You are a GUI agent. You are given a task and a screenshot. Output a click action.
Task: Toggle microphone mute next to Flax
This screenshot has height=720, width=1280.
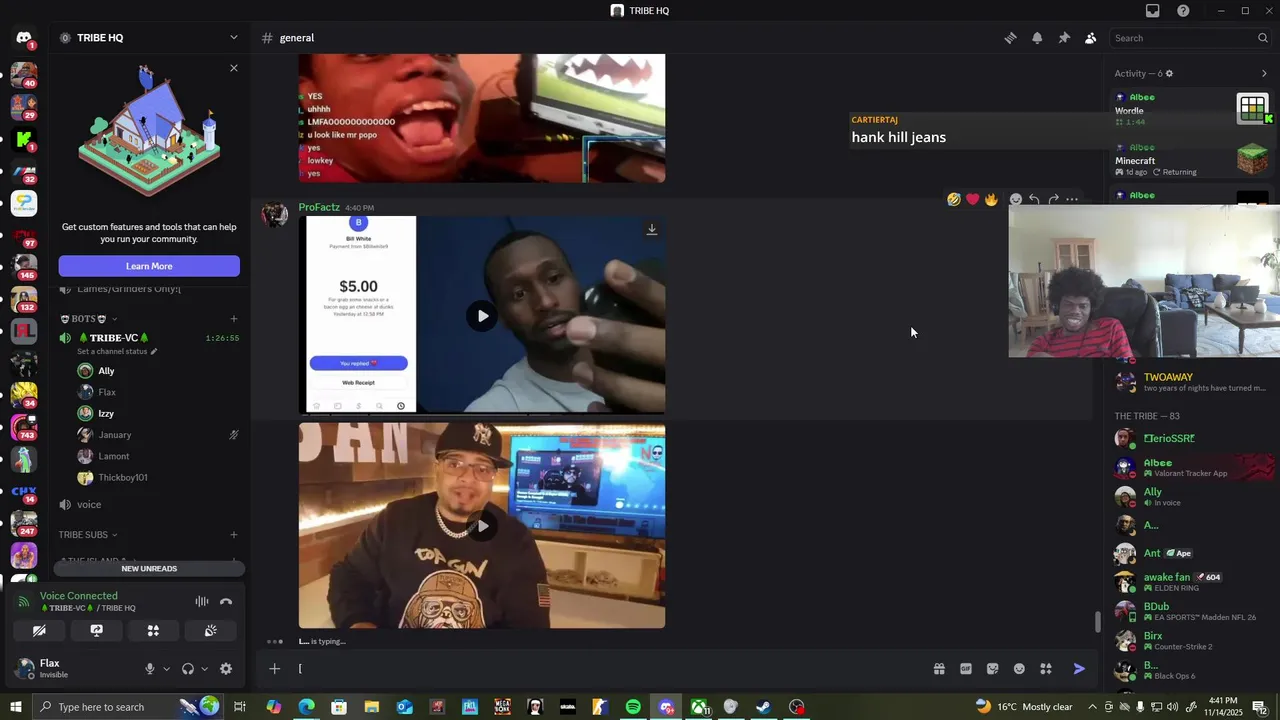tap(150, 669)
